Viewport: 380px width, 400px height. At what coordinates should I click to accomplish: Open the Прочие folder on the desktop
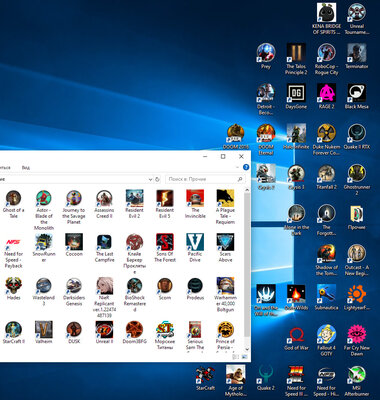pyautogui.click(x=357, y=217)
